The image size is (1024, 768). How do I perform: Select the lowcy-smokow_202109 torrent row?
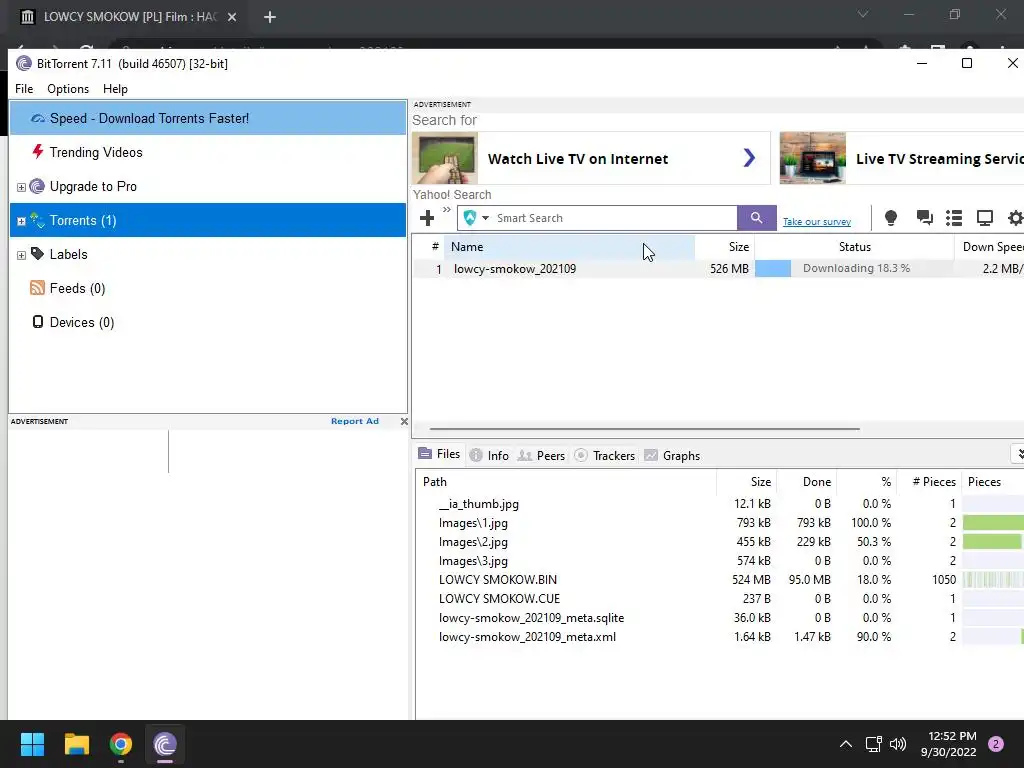coord(718,268)
